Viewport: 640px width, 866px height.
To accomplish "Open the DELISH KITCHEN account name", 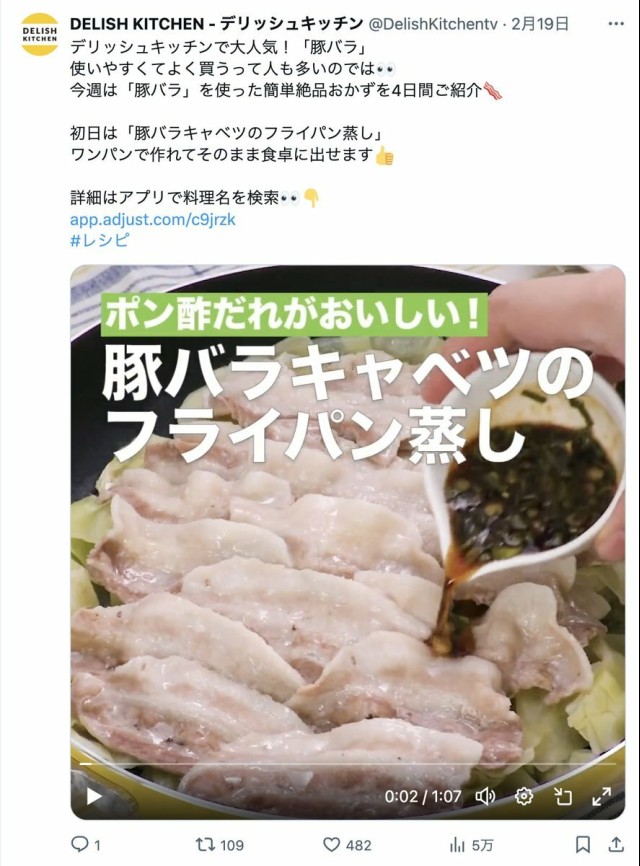I will point(216,24).
